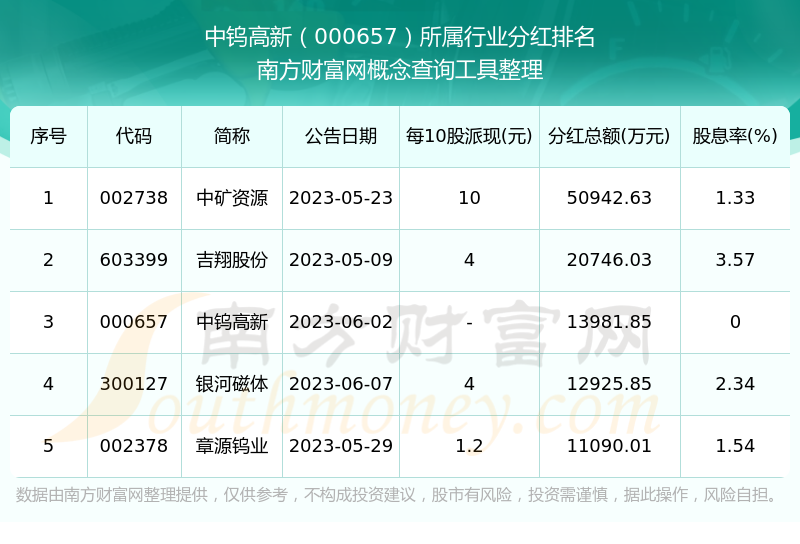The width and height of the screenshot is (800, 544).
Task: Click the date 2023-05-23
Action: pyautogui.click(x=341, y=198)
